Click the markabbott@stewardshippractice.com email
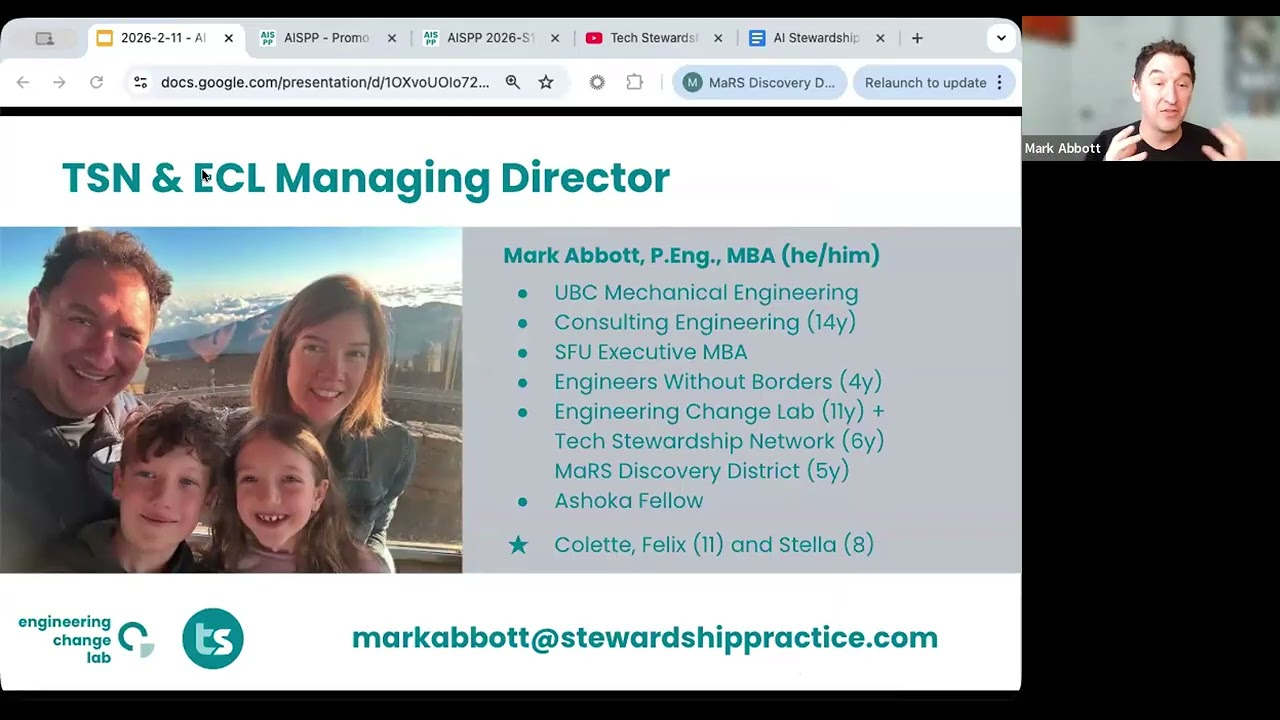The image size is (1280, 720). tap(645, 638)
